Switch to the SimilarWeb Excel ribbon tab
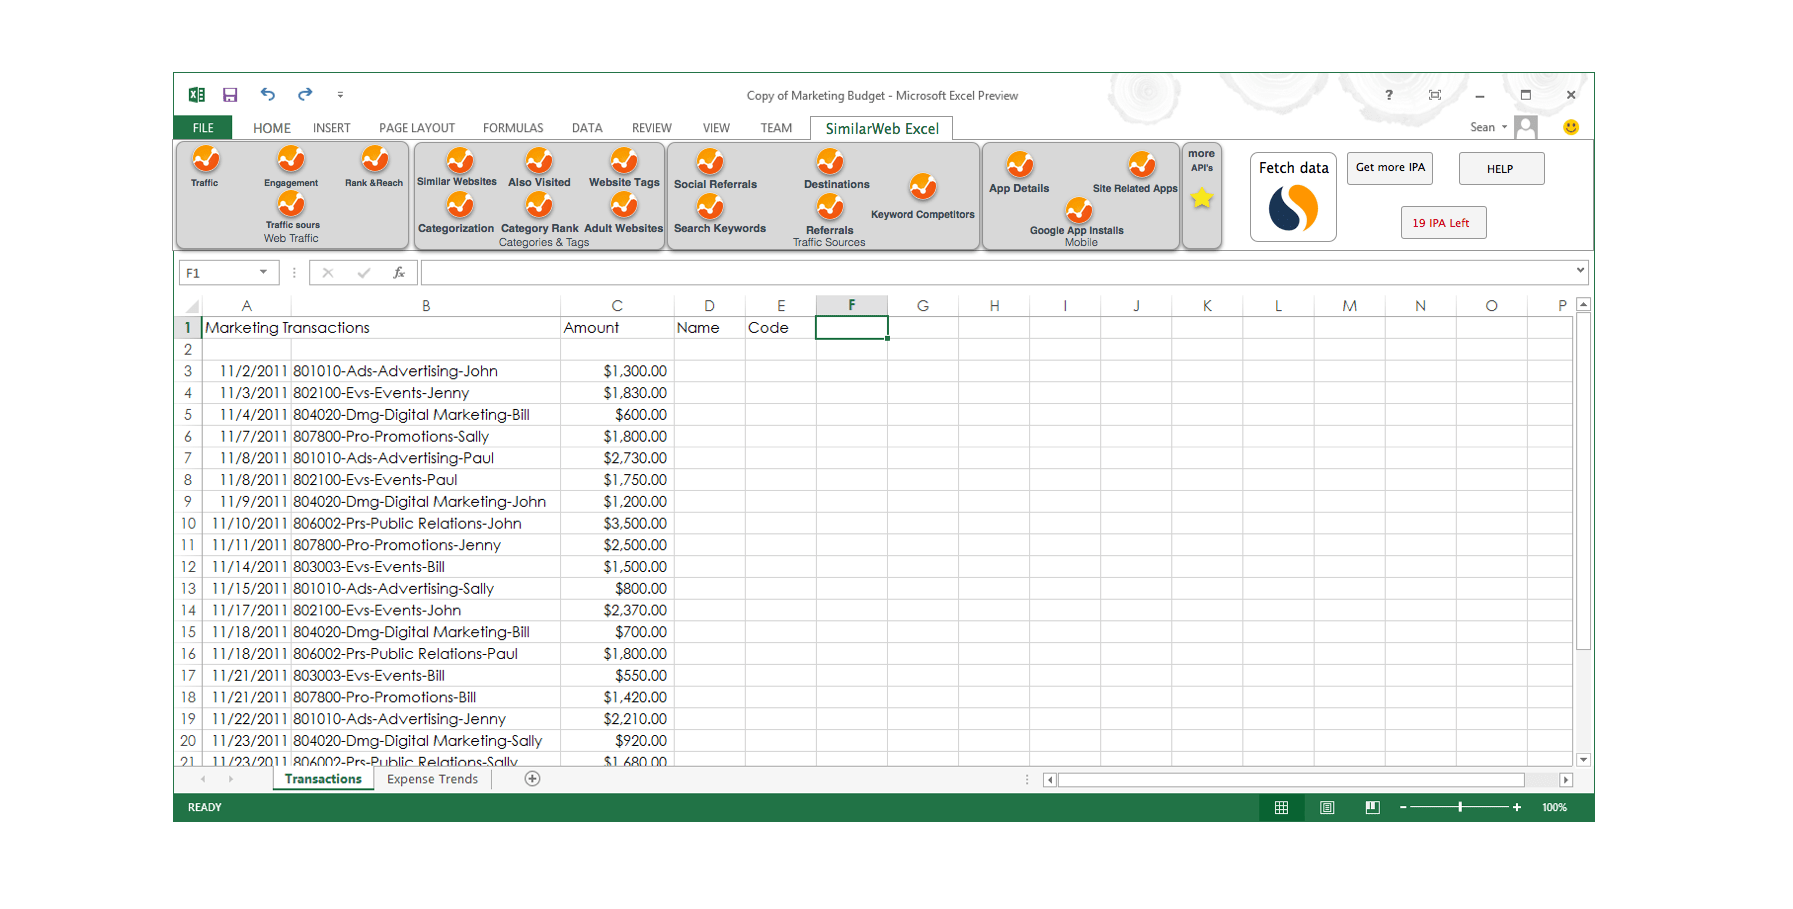 point(881,127)
